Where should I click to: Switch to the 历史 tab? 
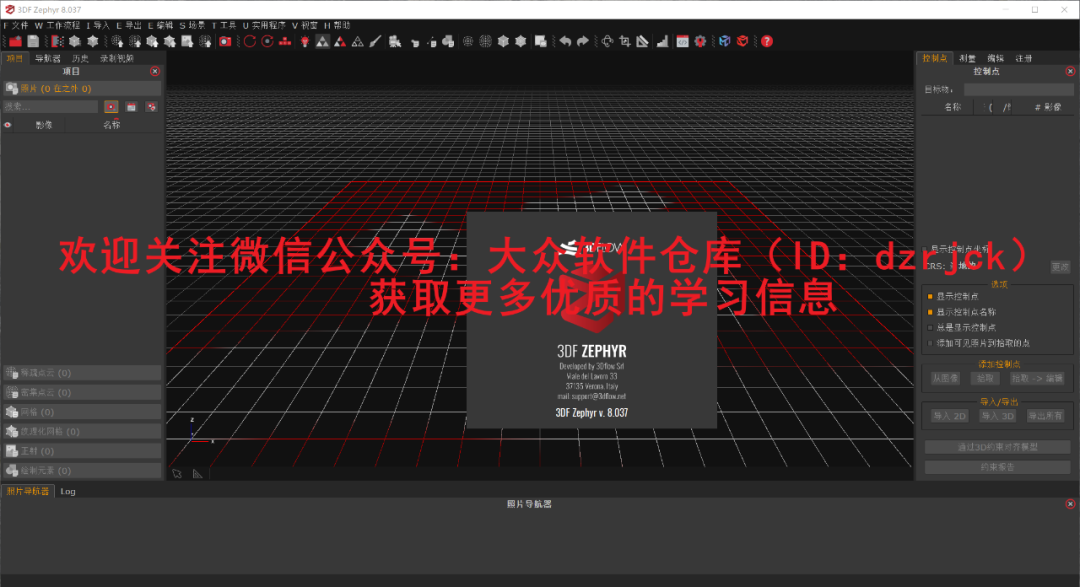click(81, 59)
